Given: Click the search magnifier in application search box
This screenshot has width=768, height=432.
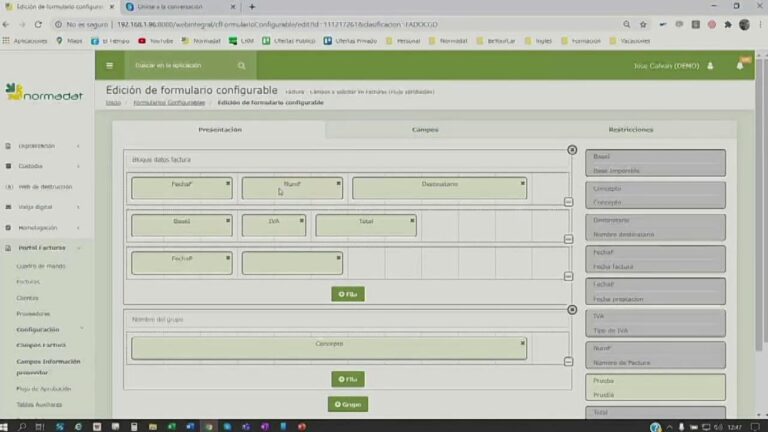Looking at the screenshot, I should pyautogui.click(x=241, y=66).
